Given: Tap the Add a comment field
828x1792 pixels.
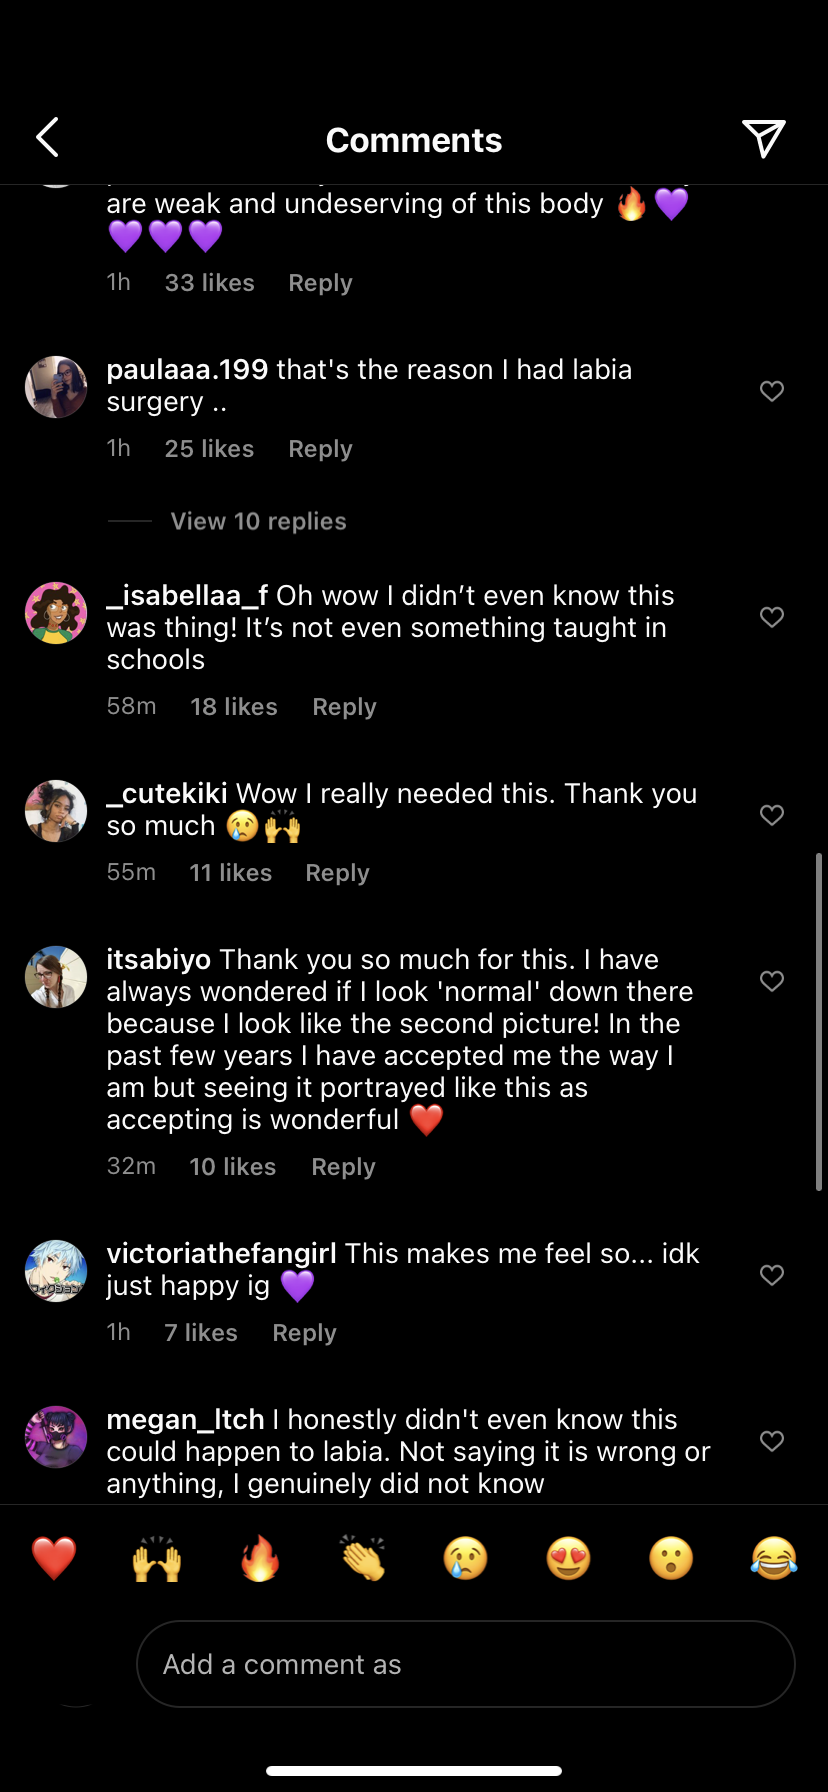Looking at the screenshot, I should click(x=465, y=1664).
